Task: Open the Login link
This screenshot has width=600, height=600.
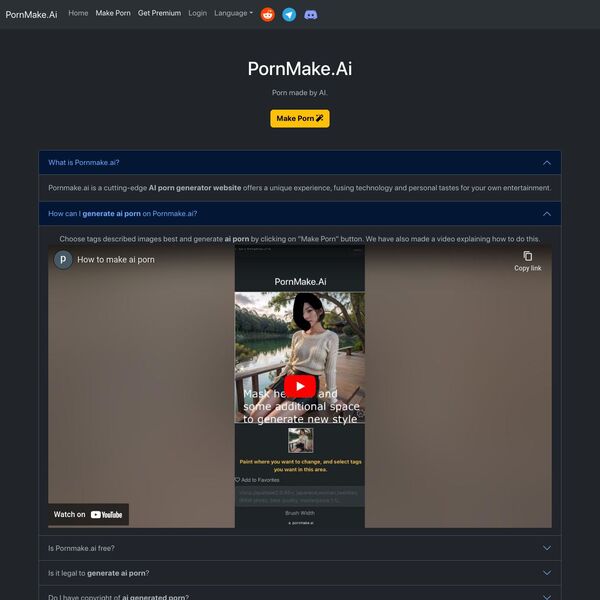Action: [x=197, y=14]
